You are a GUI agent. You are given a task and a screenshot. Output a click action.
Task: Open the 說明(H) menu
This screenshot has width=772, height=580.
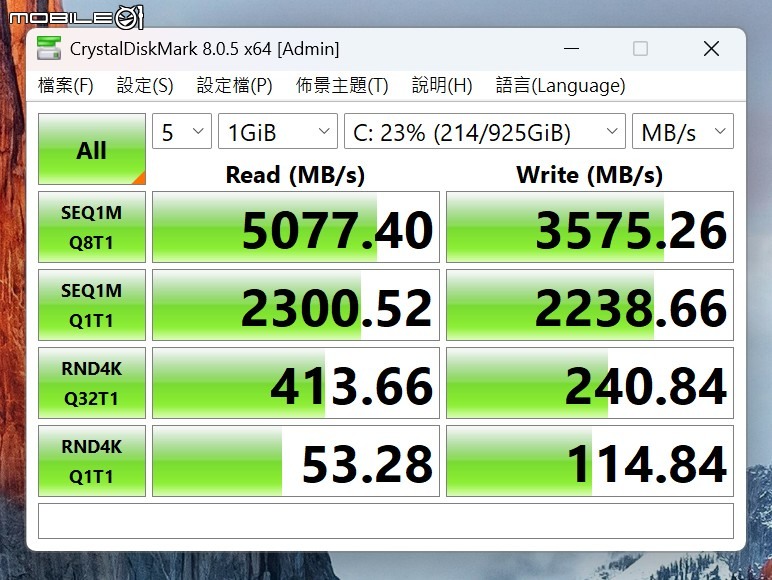tap(442, 86)
